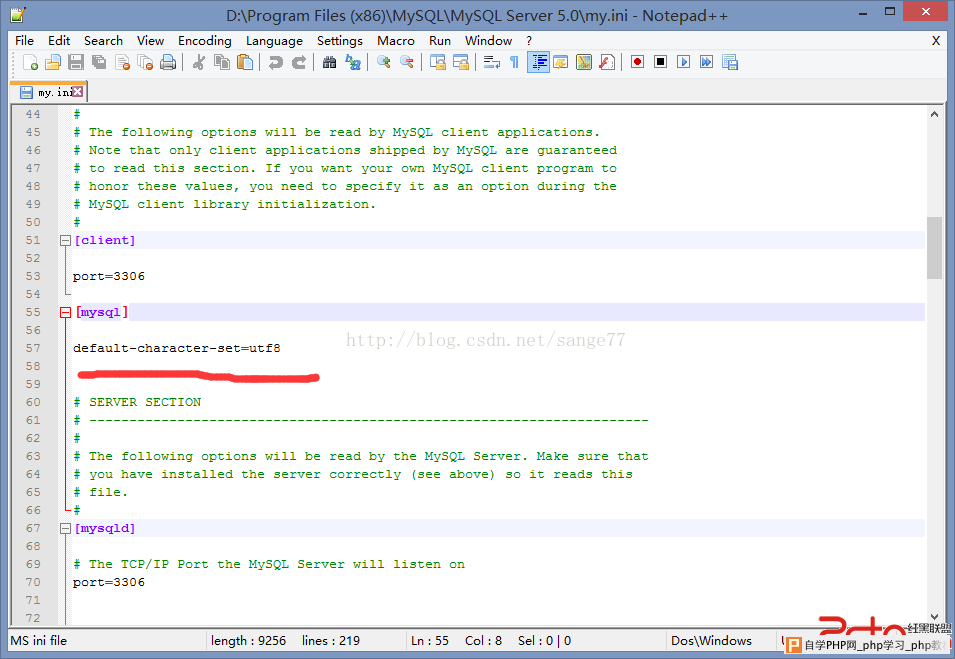Toggle Show All Characters pilcrow icon
Viewport: 955px width, 659px height.
click(515, 62)
